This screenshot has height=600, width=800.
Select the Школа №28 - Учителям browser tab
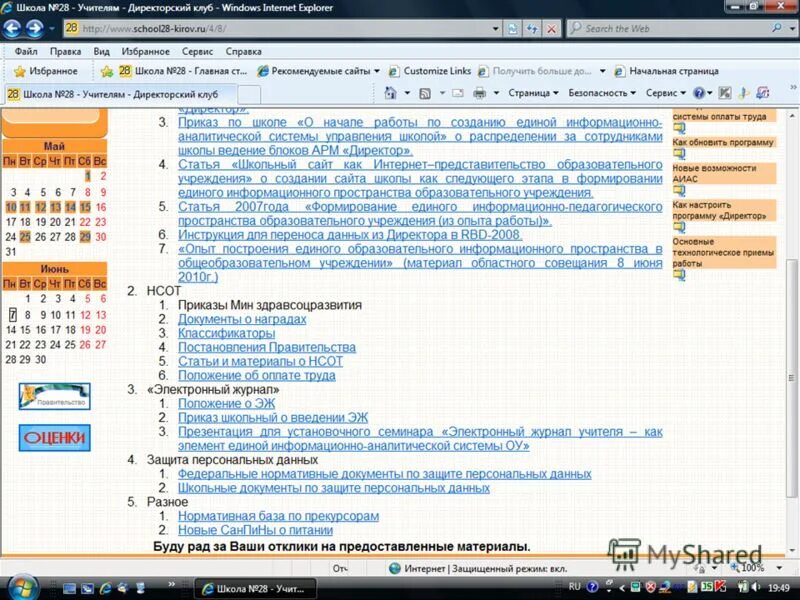[x=120, y=94]
